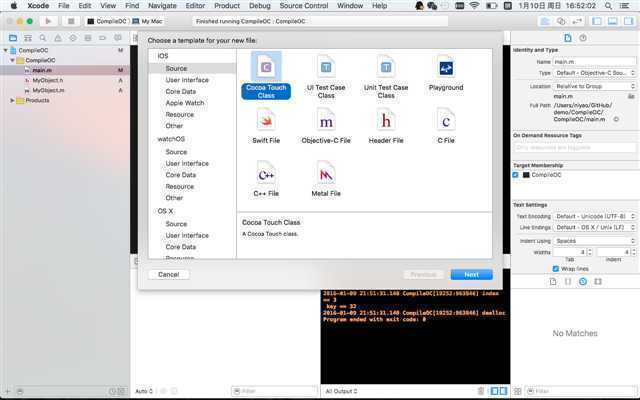Viewport: 640px width, 400px height.
Task: Switch to the Assistant editor
Action: point(561,21)
